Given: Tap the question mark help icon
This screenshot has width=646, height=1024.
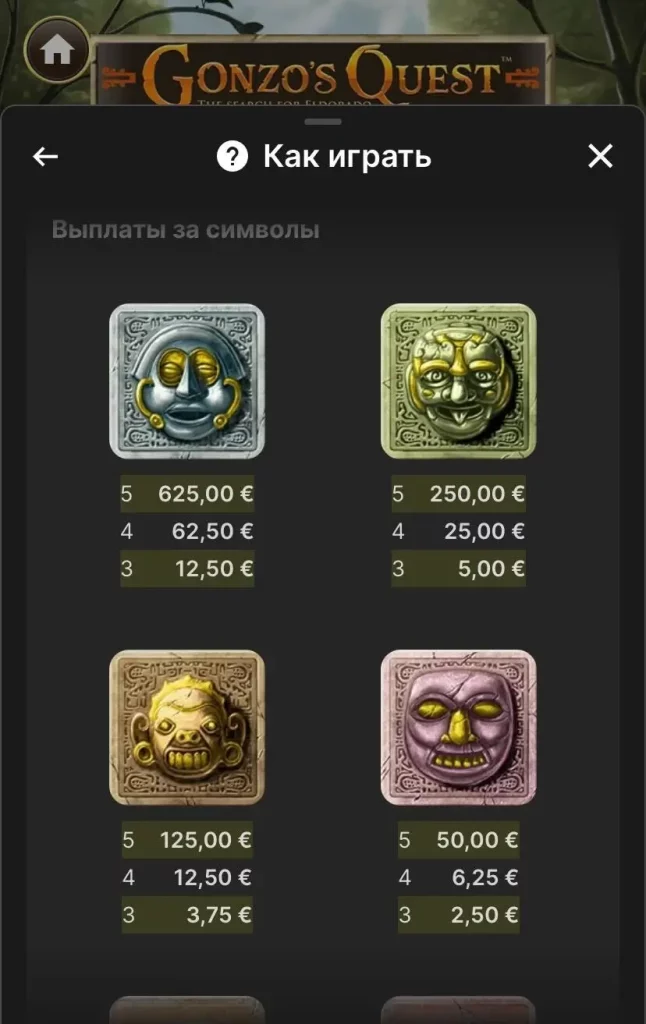Looking at the screenshot, I should pos(232,157).
